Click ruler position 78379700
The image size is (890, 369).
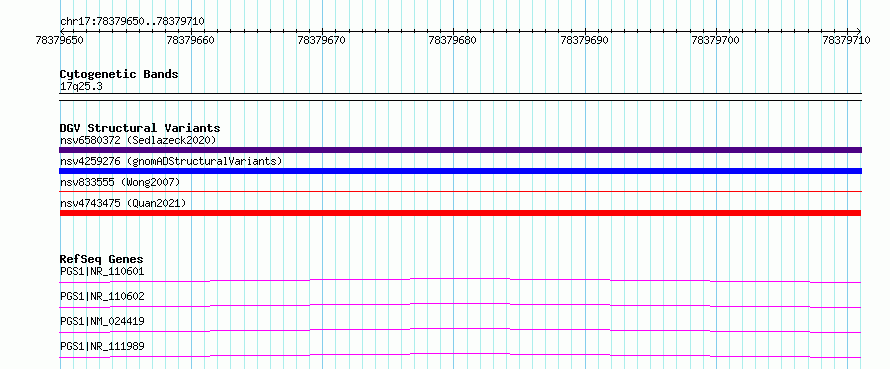[716, 40]
